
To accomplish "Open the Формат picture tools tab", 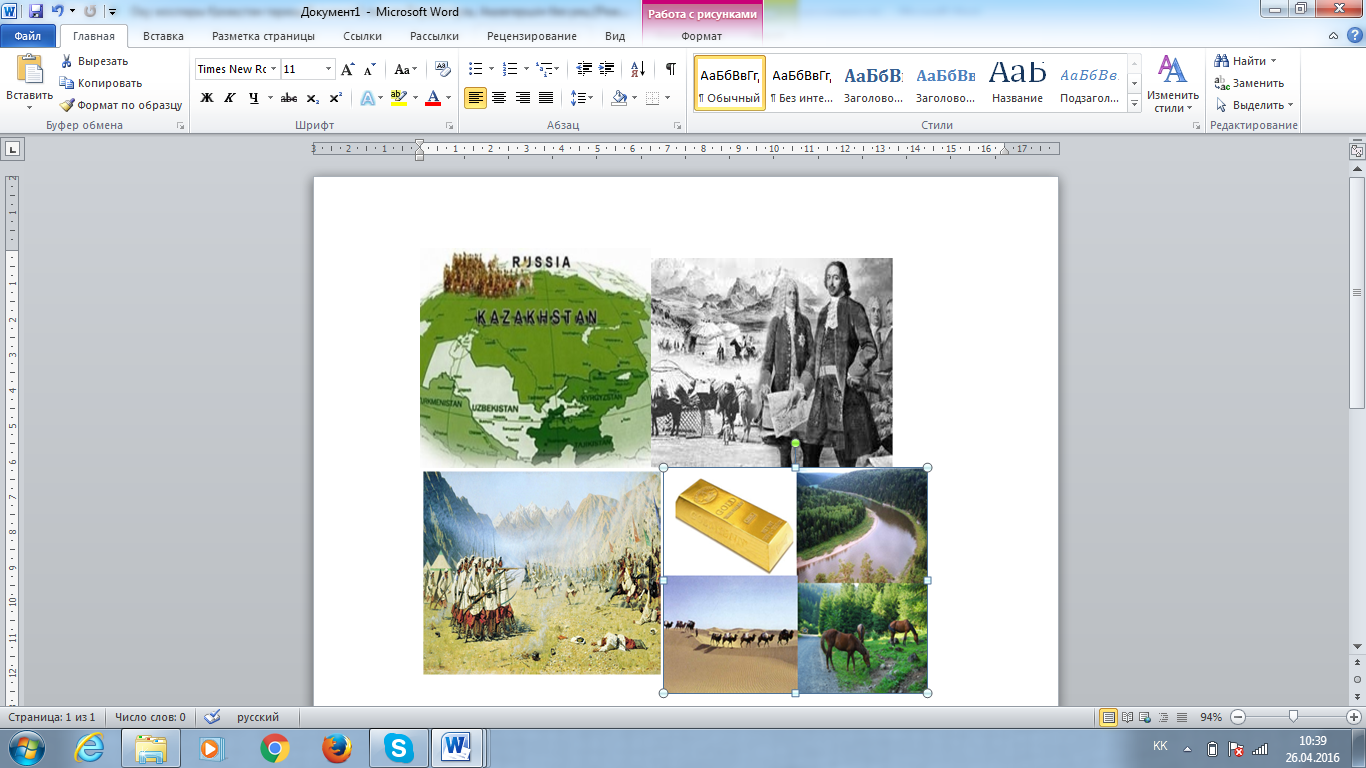I will [x=701, y=36].
